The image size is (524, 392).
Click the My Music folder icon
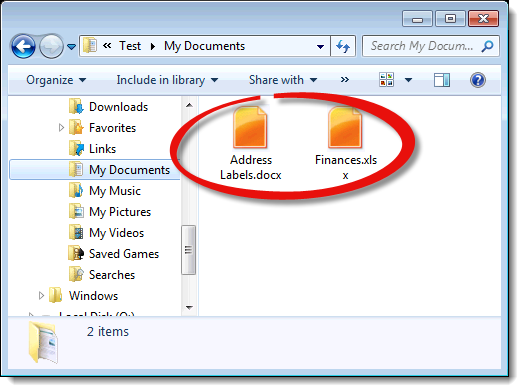[76, 190]
